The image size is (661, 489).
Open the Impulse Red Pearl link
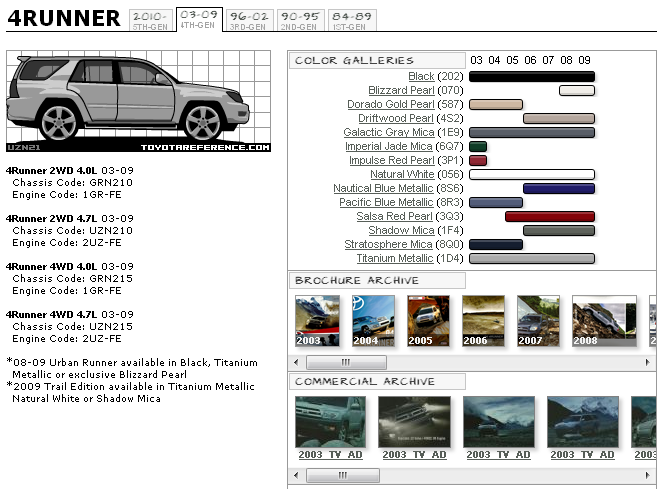392,160
